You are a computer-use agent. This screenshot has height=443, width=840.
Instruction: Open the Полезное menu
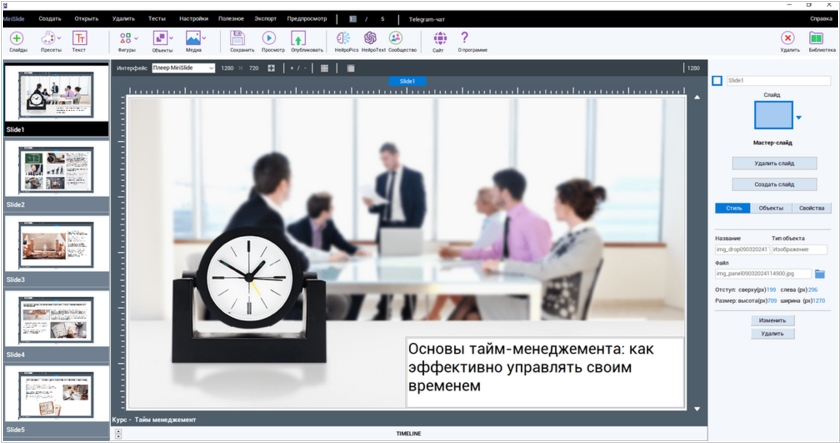click(x=231, y=19)
